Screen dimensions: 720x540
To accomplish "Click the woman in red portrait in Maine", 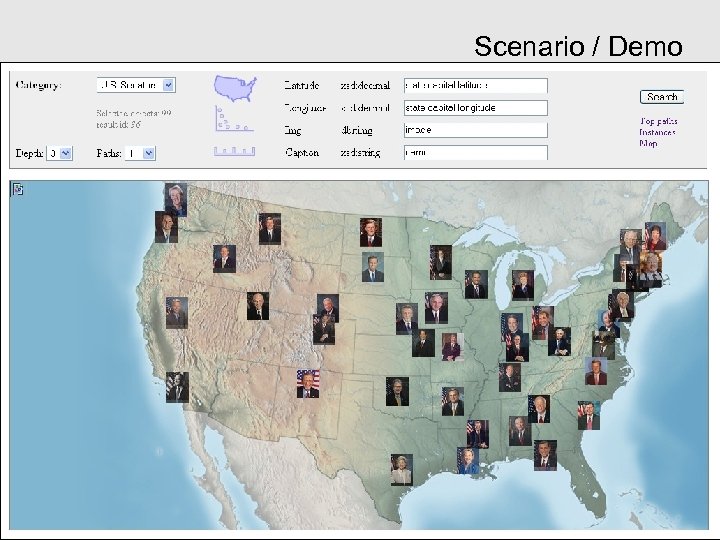I will 655,236.
